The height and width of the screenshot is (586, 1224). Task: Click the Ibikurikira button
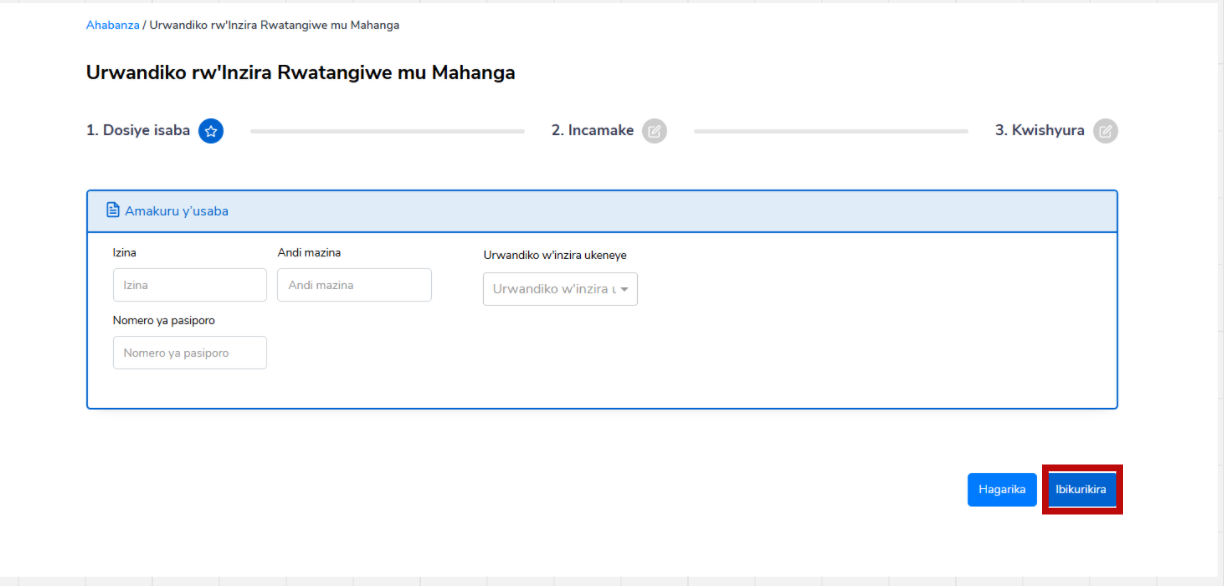point(1081,490)
